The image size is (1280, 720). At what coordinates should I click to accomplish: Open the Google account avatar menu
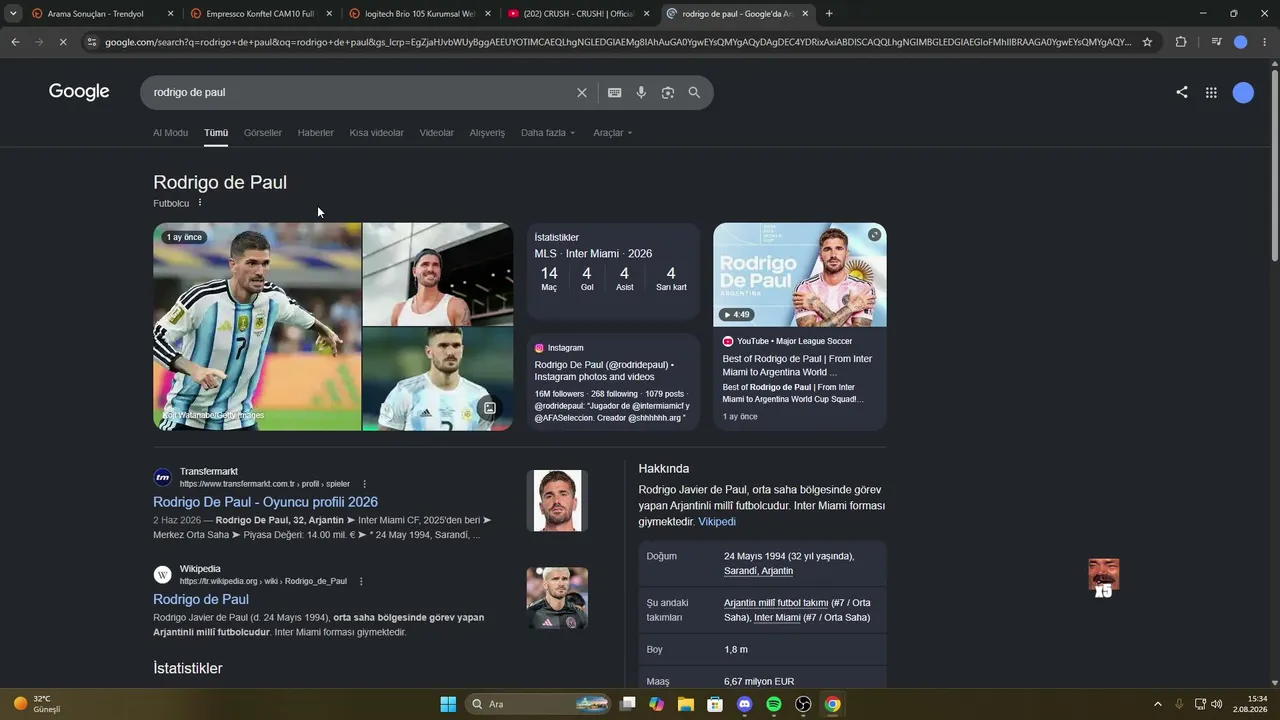click(1243, 93)
